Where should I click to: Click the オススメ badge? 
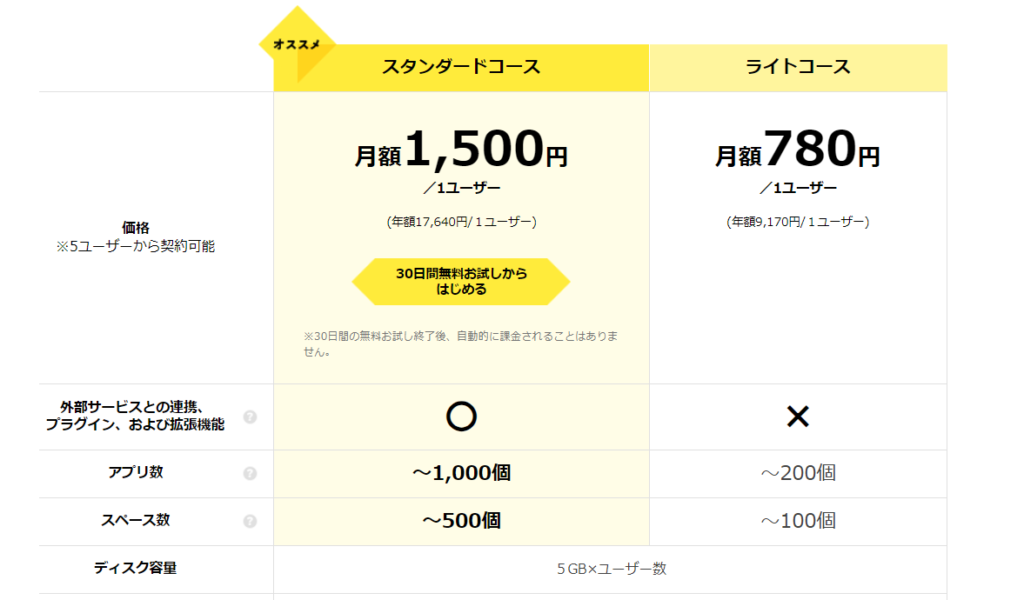click(x=296, y=45)
